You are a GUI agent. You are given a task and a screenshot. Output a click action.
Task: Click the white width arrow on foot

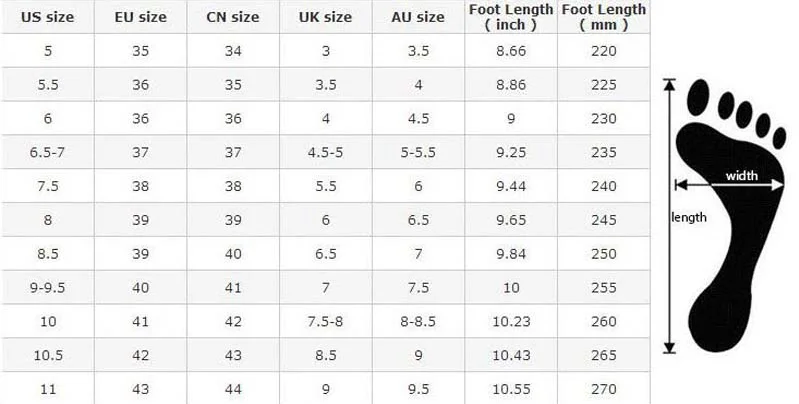tap(729, 185)
